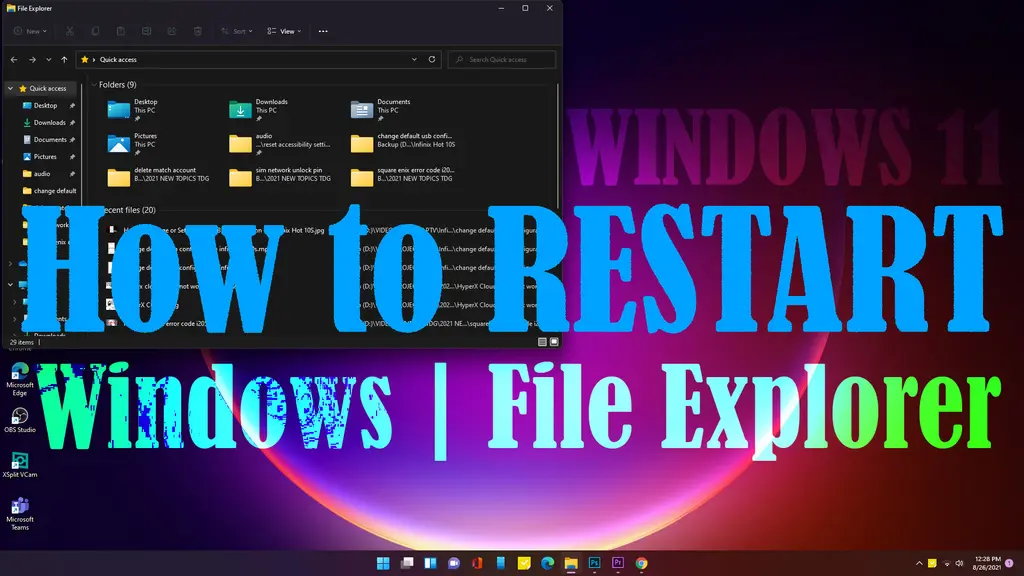The width and height of the screenshot is (1024, 576).
Task: Click the Paste clipboard icon in toolbar
Action: pyautogui.click(x=121, y=31)
